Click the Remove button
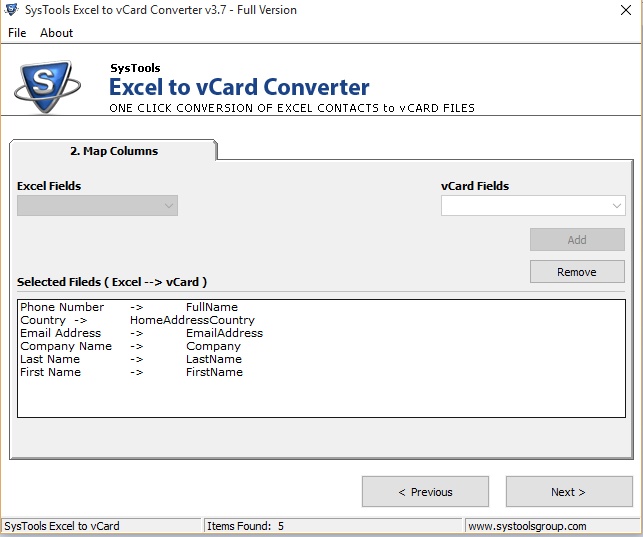The width and height of the screenshot is (643, 537). point(577,272)
